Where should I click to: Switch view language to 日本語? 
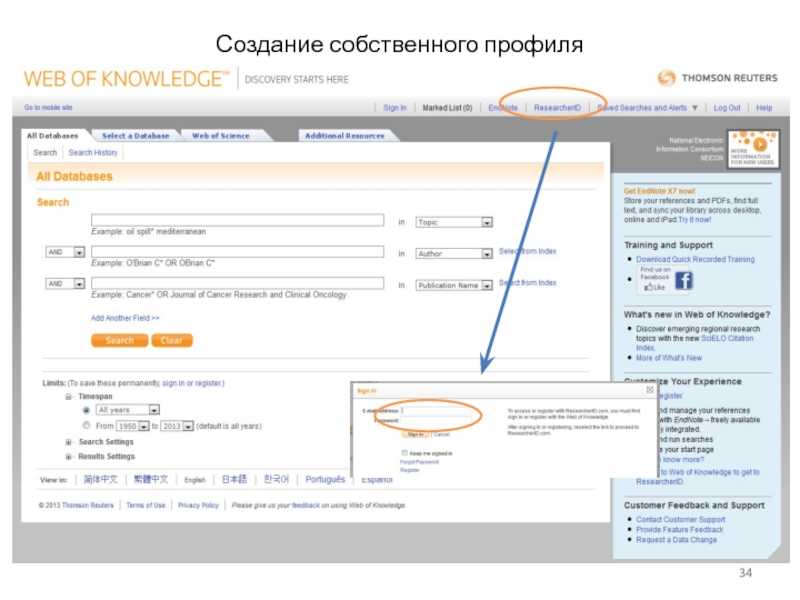tap(234, 480)
